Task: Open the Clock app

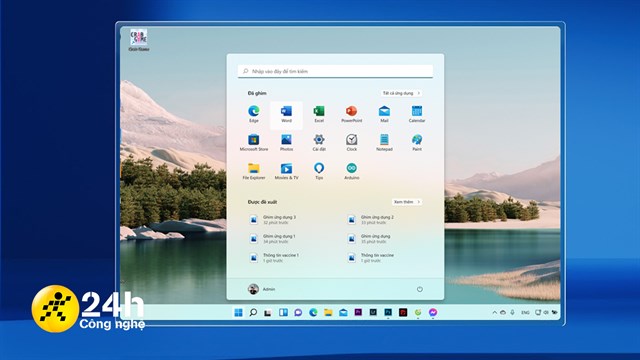Action: [x=351, y=142]
